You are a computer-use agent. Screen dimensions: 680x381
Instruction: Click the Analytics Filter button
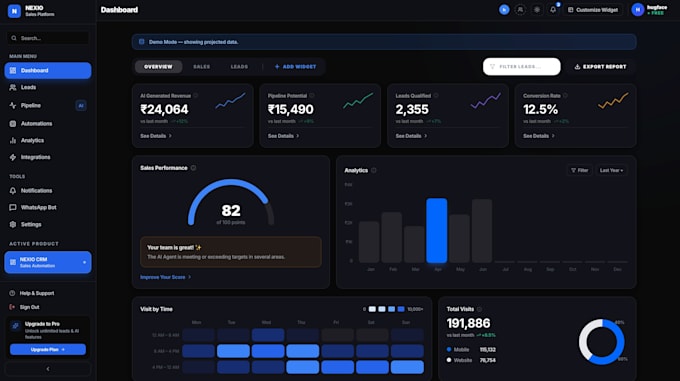[x=579, y=170]
